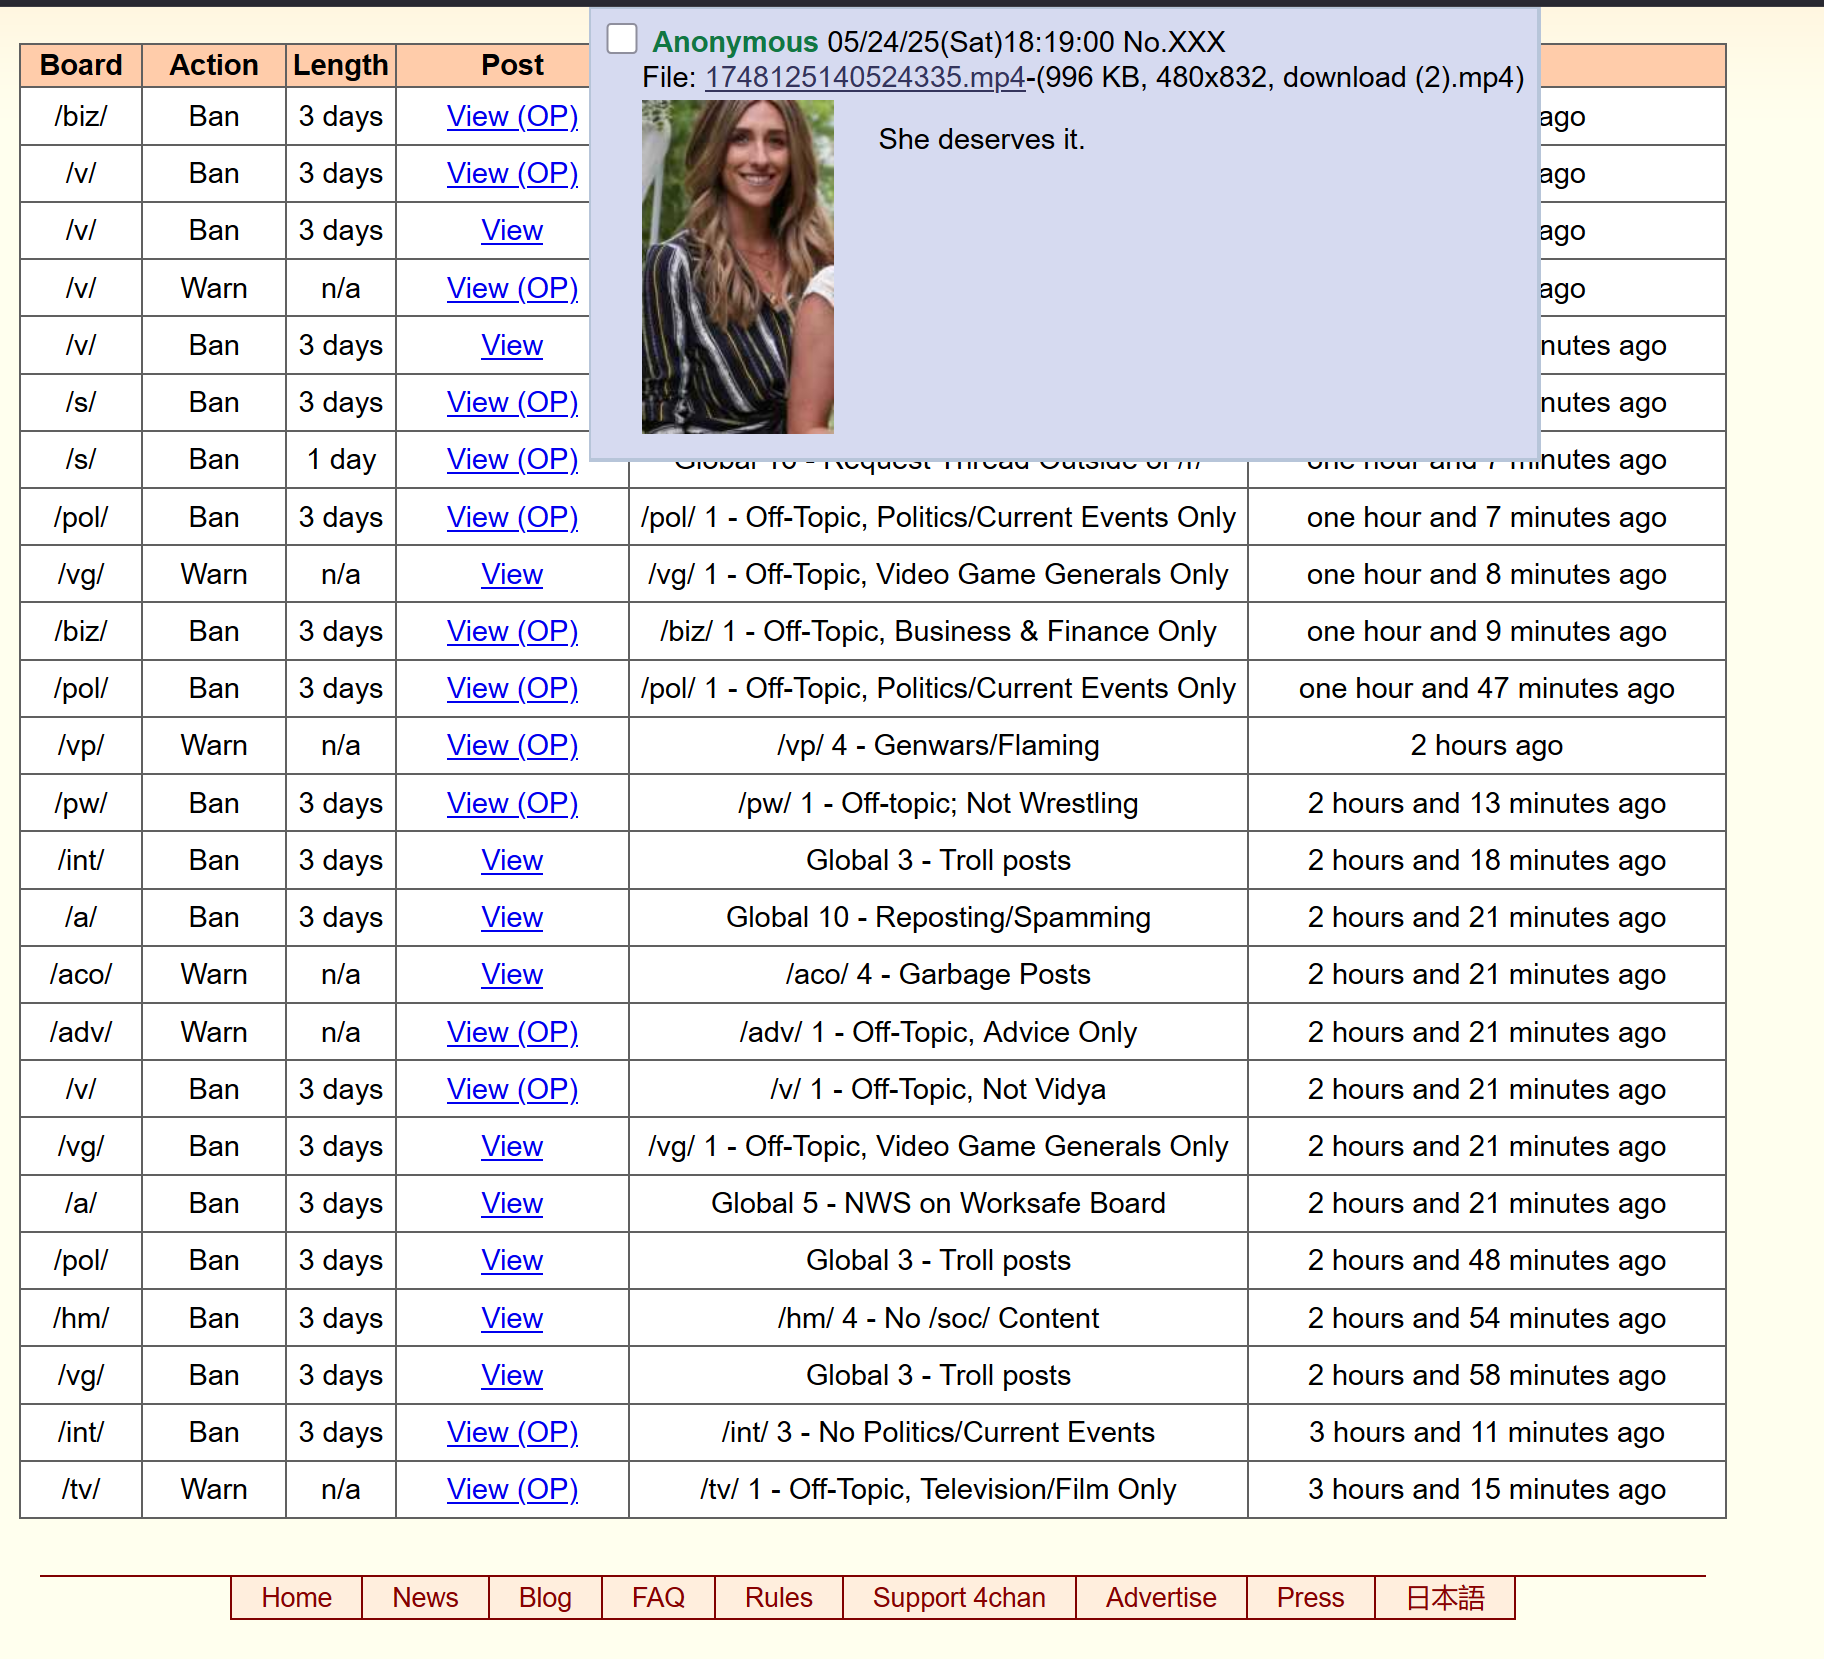Open the woman's video thumbnail in post preview
The width and height of the screenshot is (1824, 1659).
(x=737, y=266)
